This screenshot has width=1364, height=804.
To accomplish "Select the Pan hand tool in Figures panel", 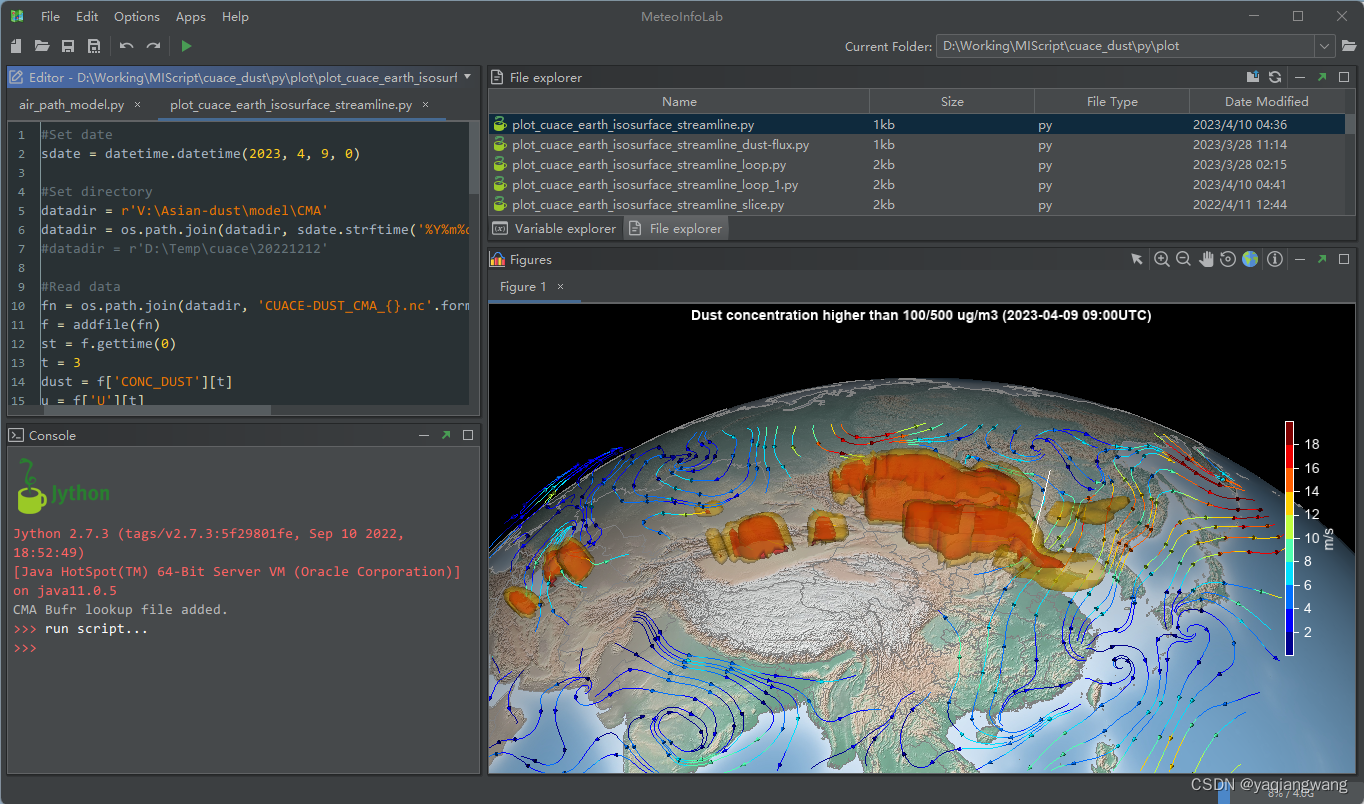I will (1206, 259).
